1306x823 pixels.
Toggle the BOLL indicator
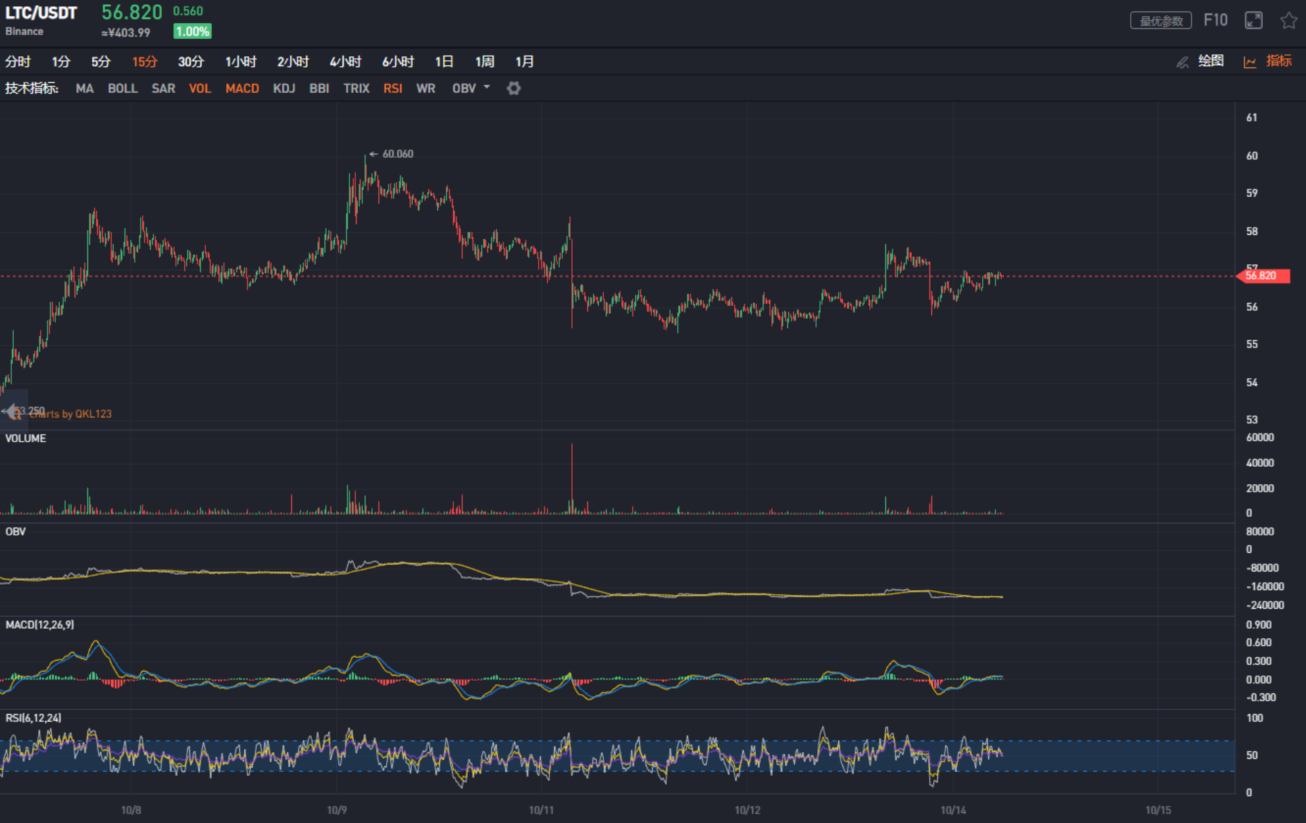(123, 88)
